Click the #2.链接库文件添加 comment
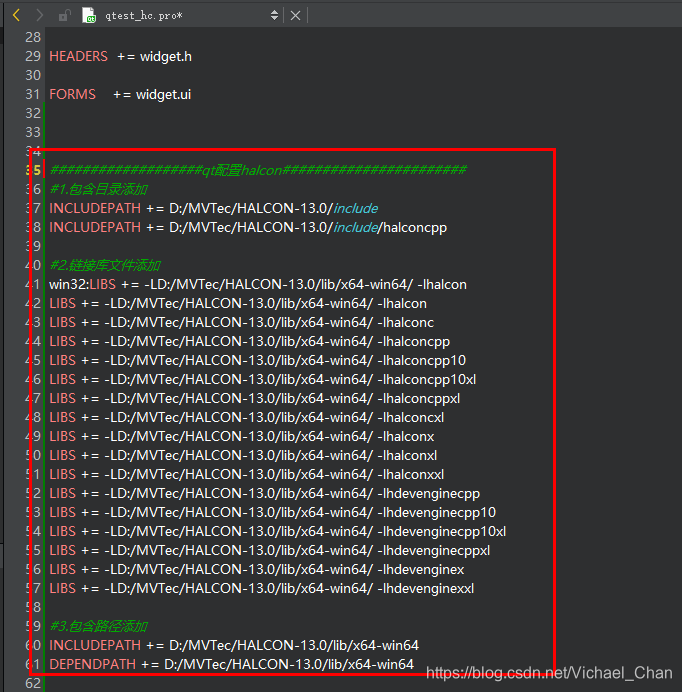682x692 pixels. tap(105, 265)
